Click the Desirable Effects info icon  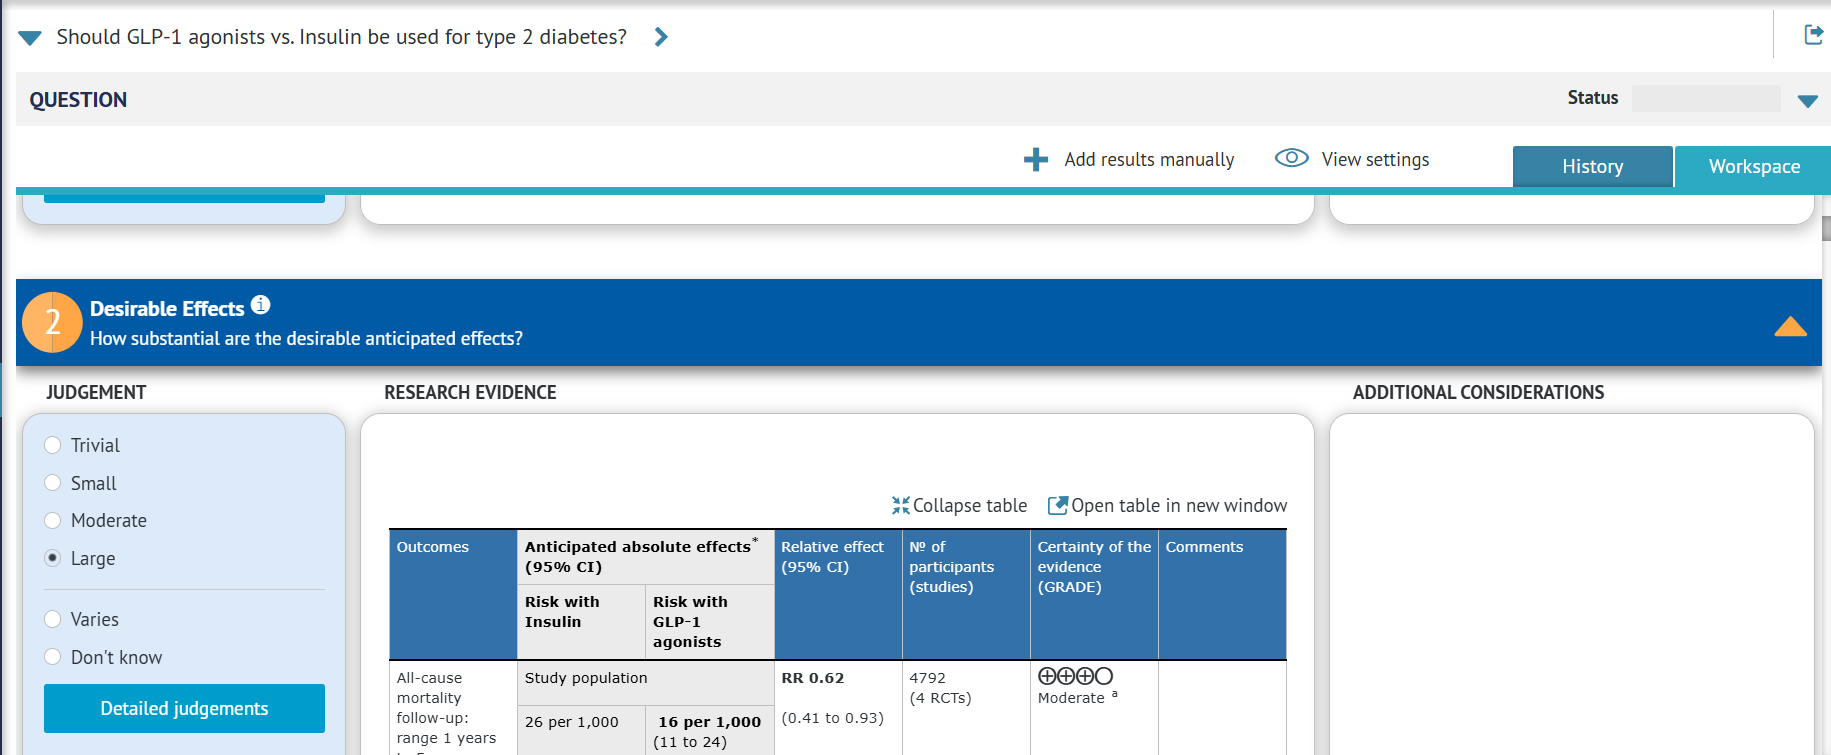(261, 305)
